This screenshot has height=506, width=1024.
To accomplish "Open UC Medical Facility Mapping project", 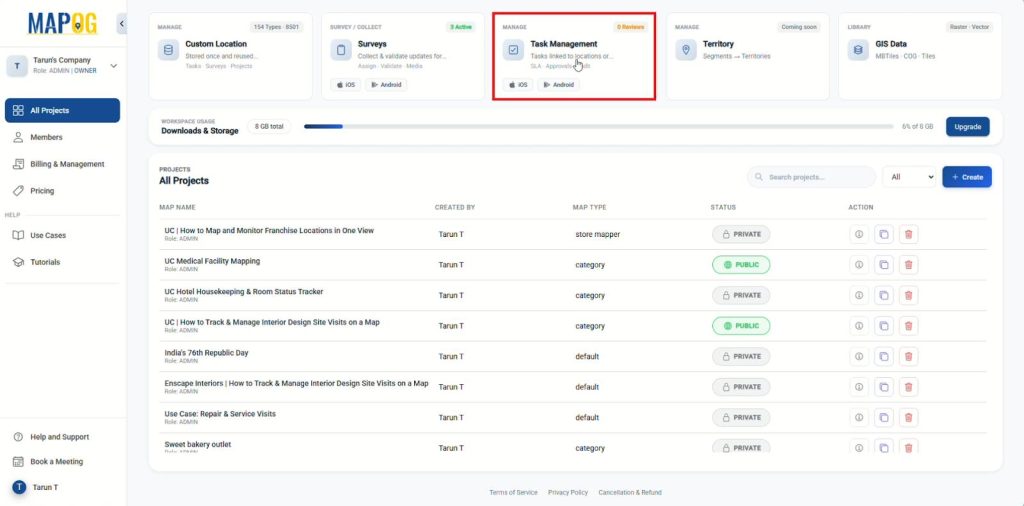I will pyautogui.click(x=212, y=261).
